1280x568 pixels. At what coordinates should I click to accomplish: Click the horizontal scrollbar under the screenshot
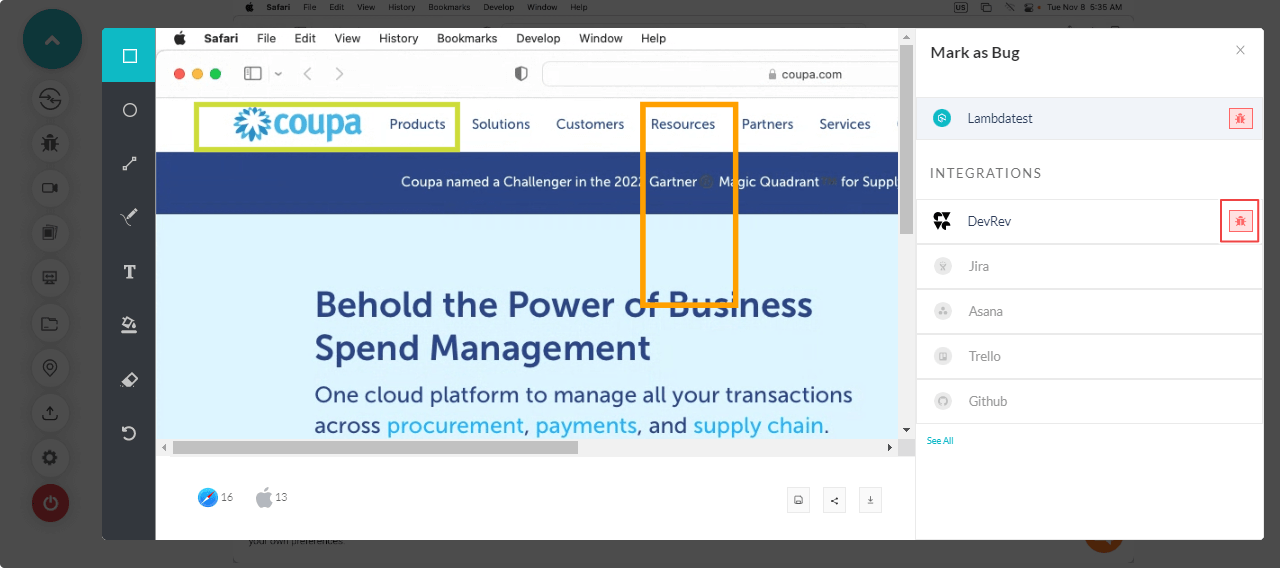[x=375, y=448]
